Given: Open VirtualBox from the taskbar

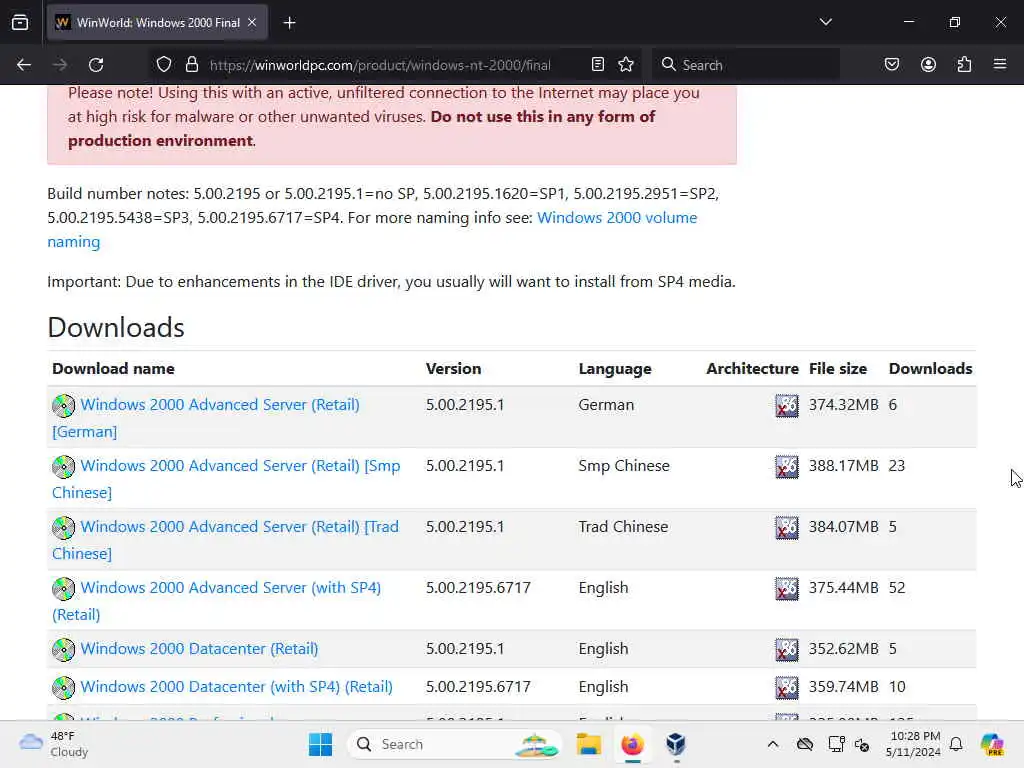Looking at the screenshot, I should click(676, 744).
